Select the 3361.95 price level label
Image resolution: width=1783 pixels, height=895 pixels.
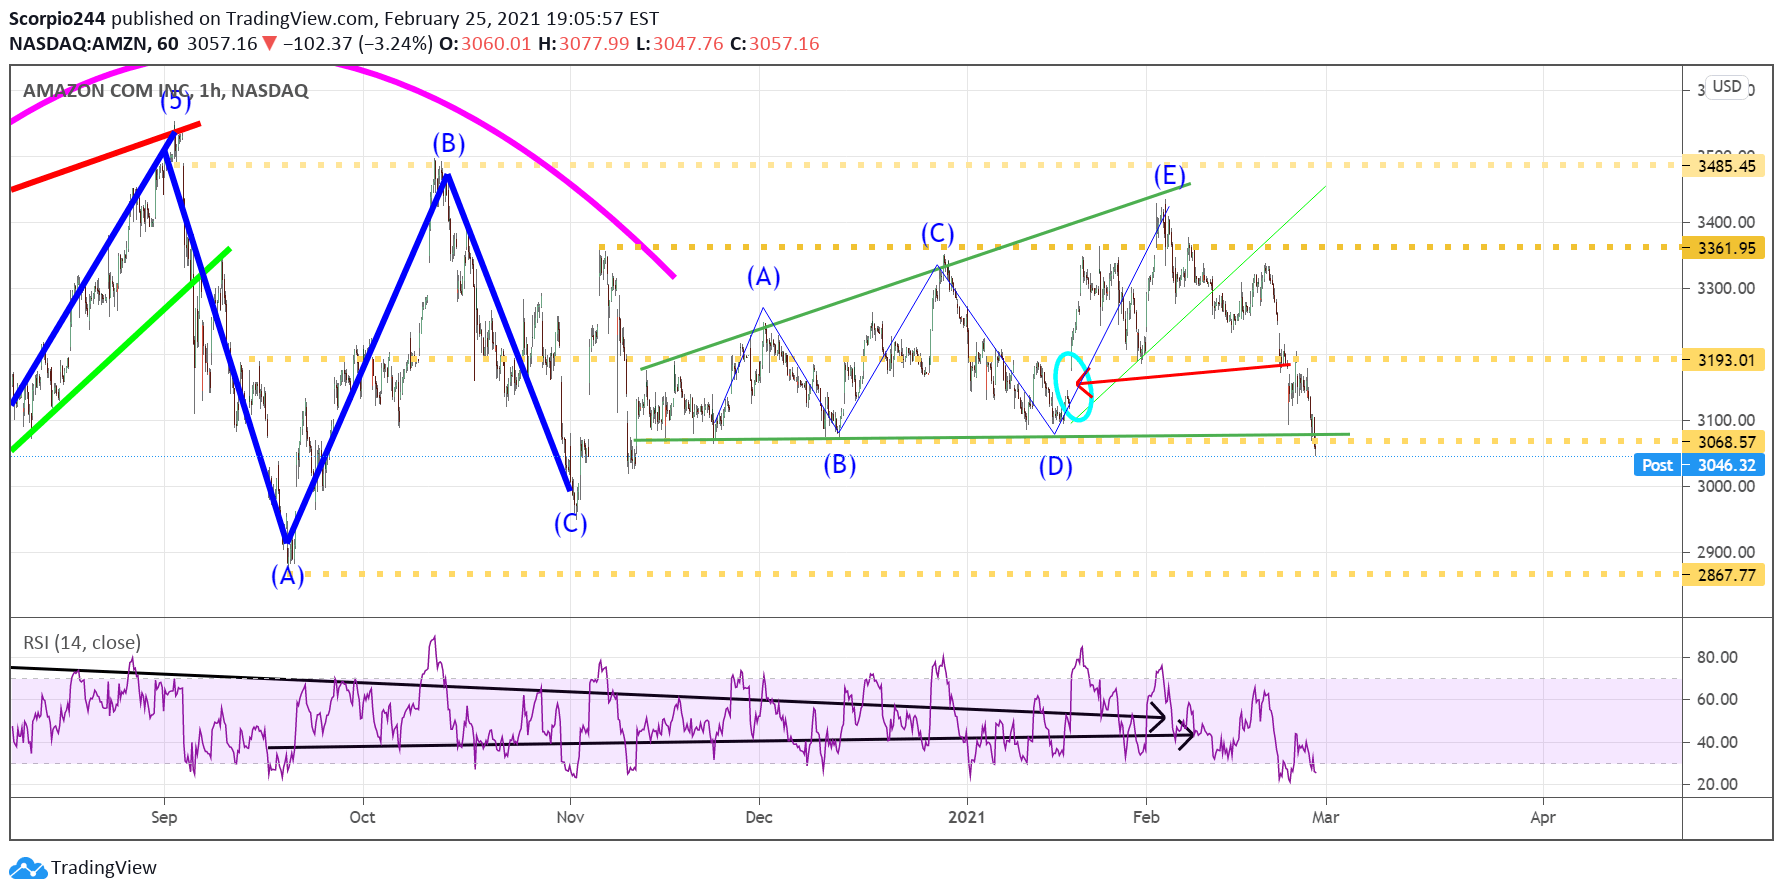click(1725, 248)
